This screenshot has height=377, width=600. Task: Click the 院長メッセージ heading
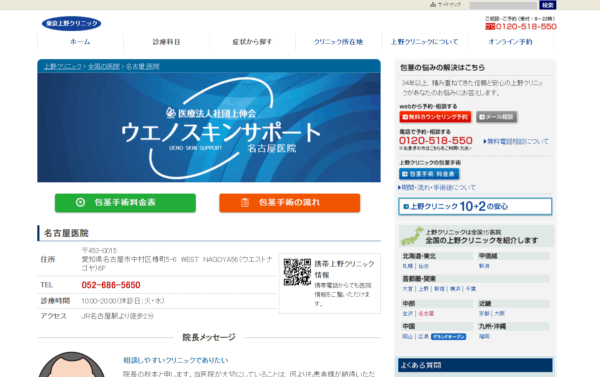(x=209, y=338)
